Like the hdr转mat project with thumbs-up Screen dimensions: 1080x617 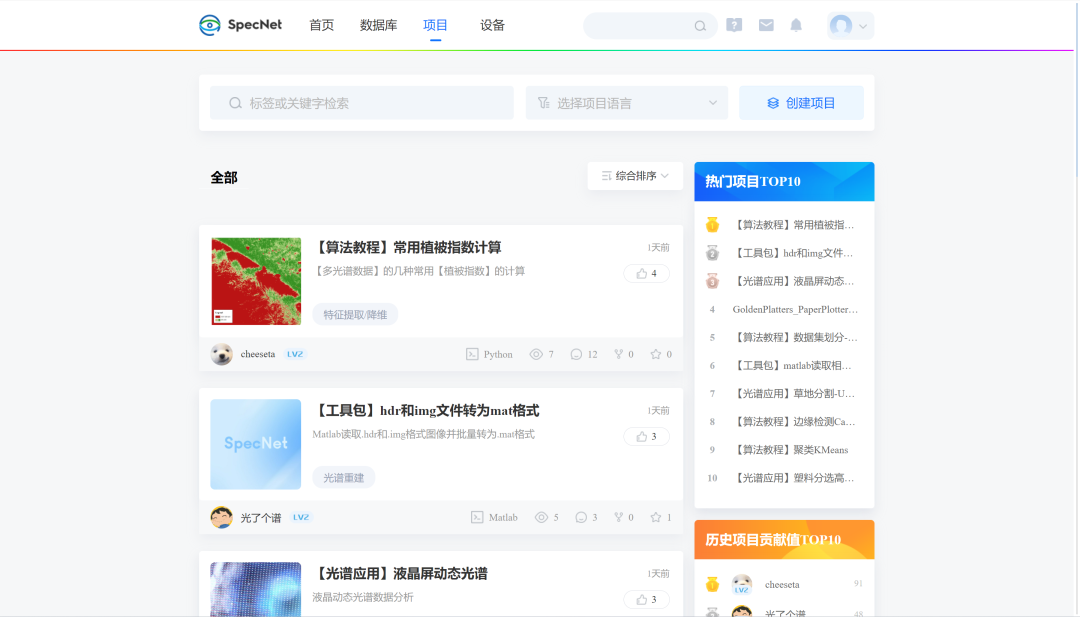pos(646,436)
